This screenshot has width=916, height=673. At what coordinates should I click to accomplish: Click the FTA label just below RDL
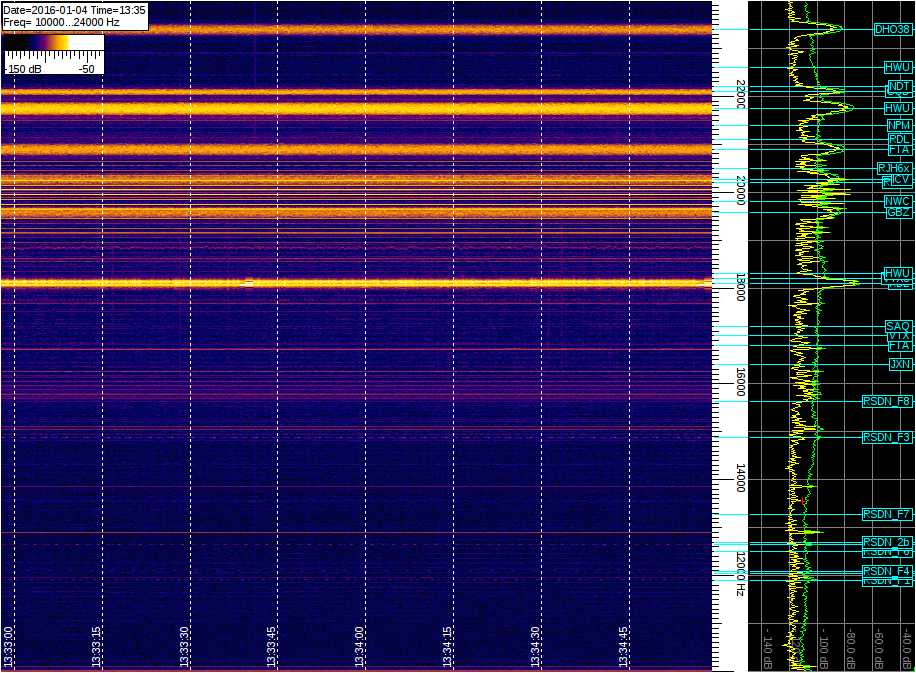coord(900,150)
